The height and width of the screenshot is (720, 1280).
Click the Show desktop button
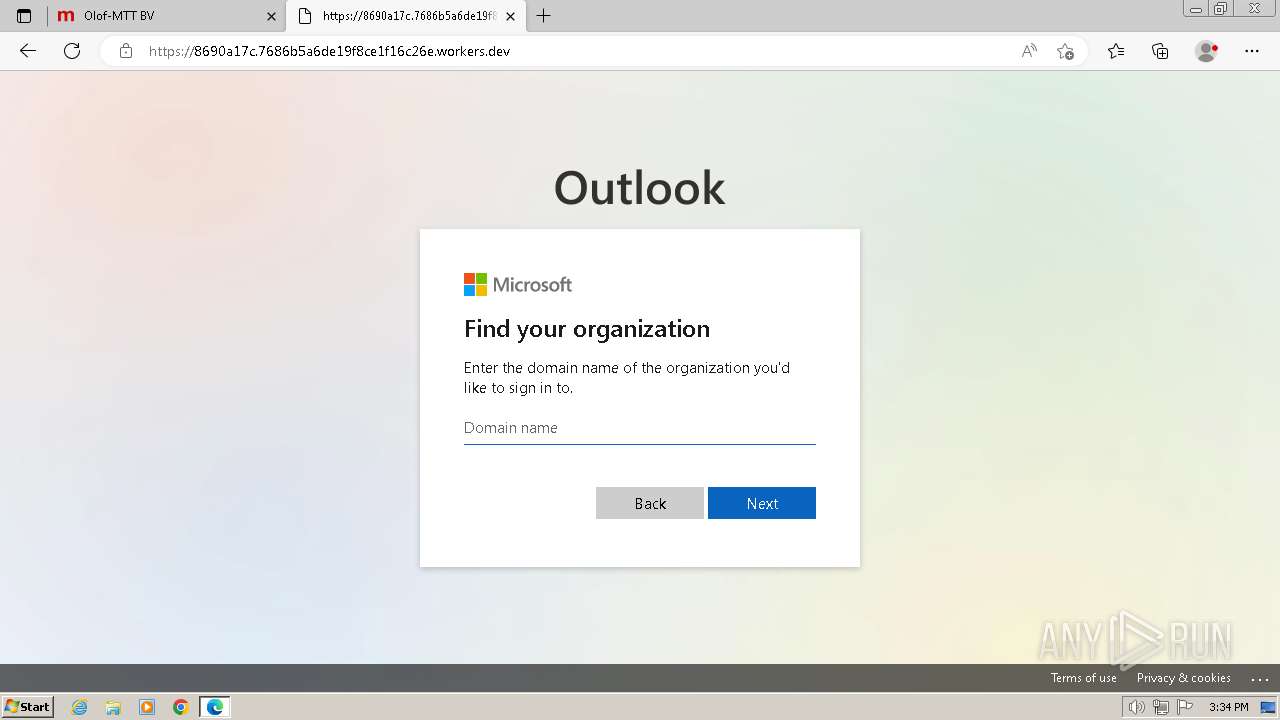tap(1268, 707)
